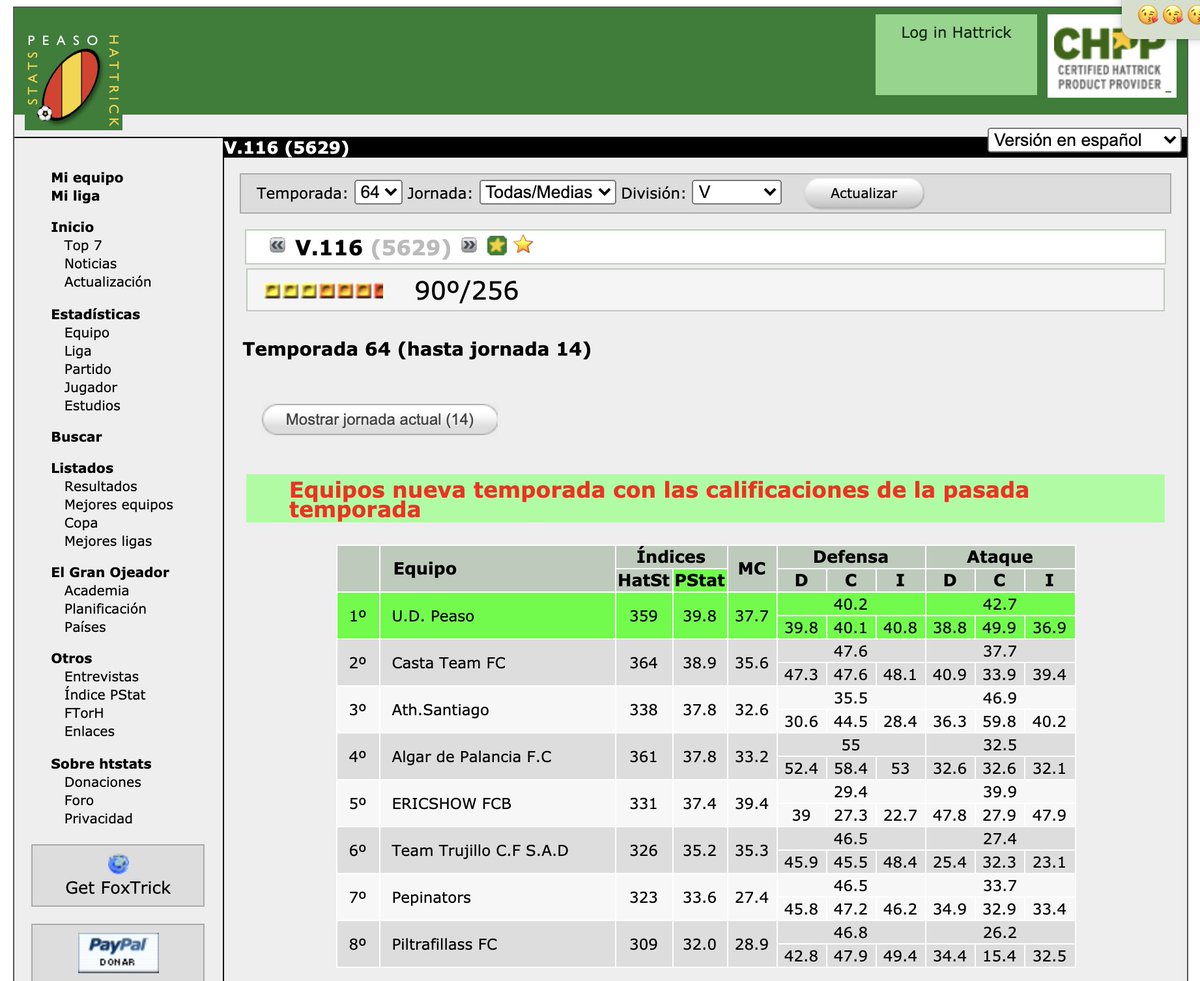Go to previous league with the left double-arrow icon
1200x981 pixels.
point(278,245)
